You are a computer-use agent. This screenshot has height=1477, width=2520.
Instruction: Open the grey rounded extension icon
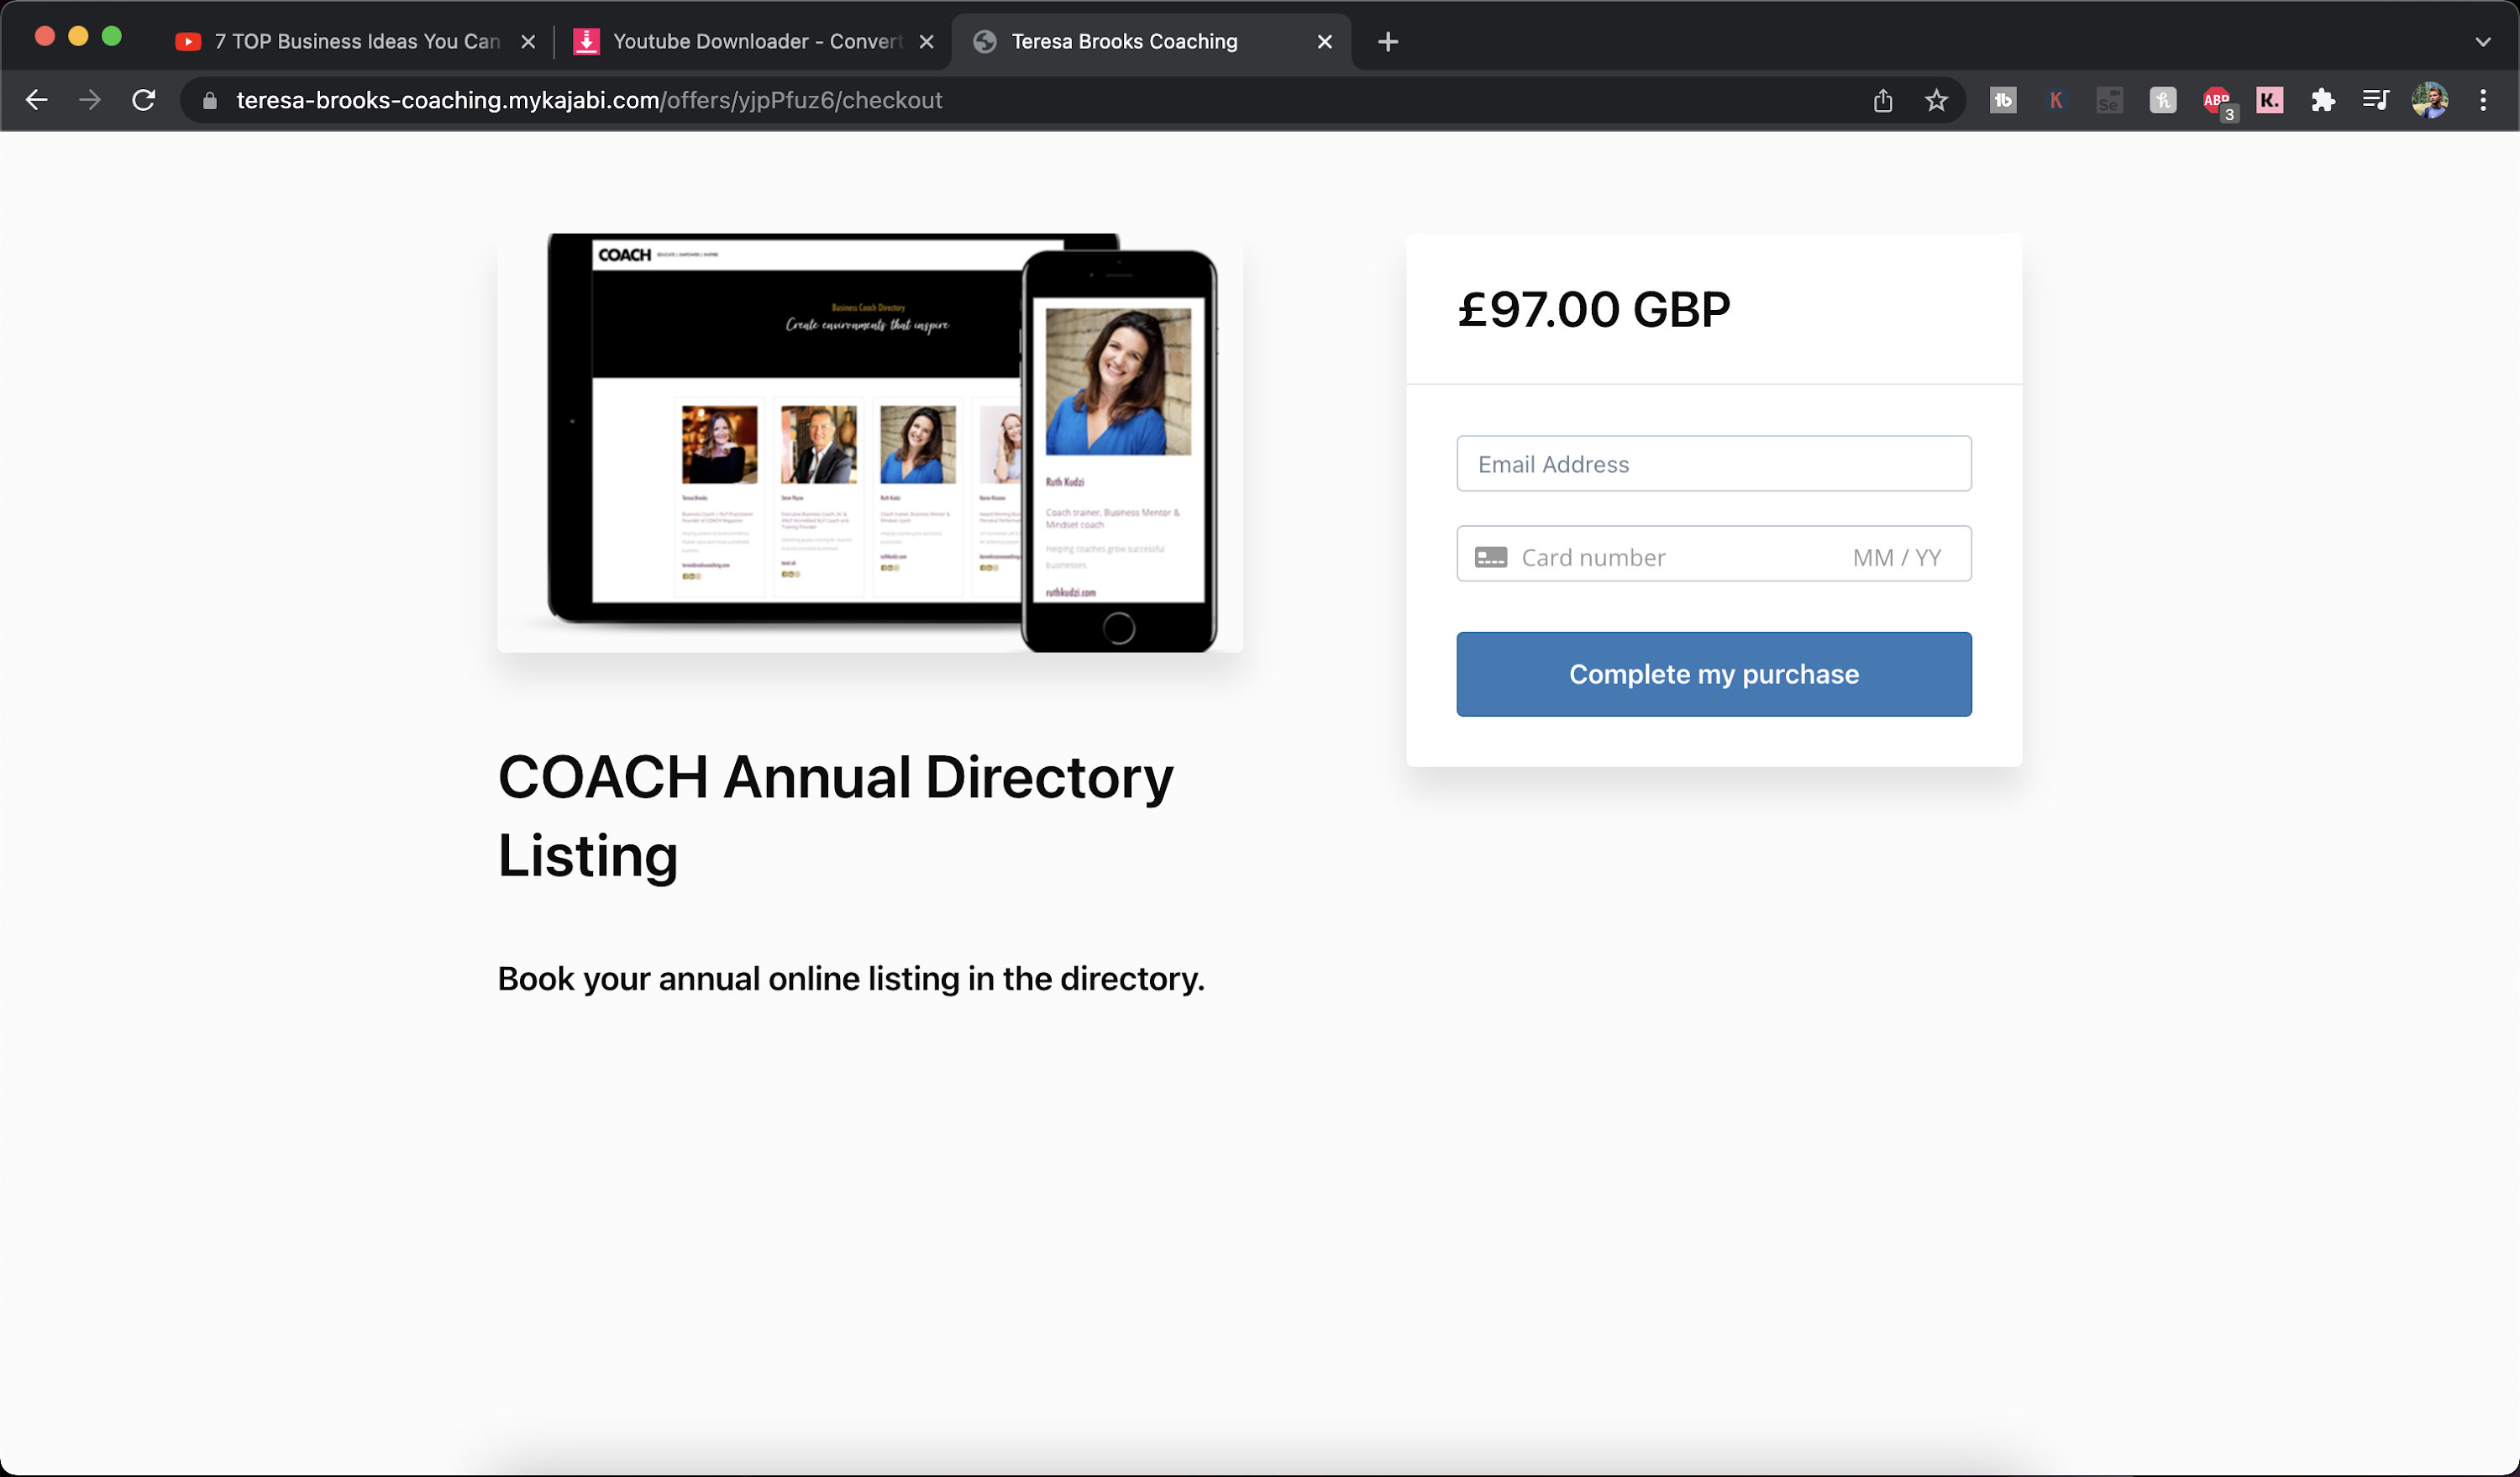(x=2163, y=100)
